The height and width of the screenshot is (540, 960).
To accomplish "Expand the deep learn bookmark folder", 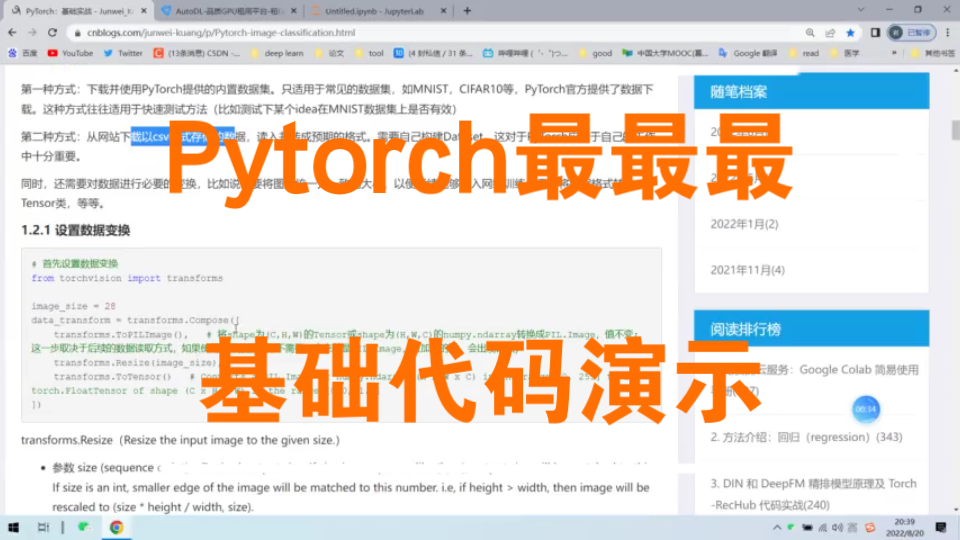I will coord(277,53).
